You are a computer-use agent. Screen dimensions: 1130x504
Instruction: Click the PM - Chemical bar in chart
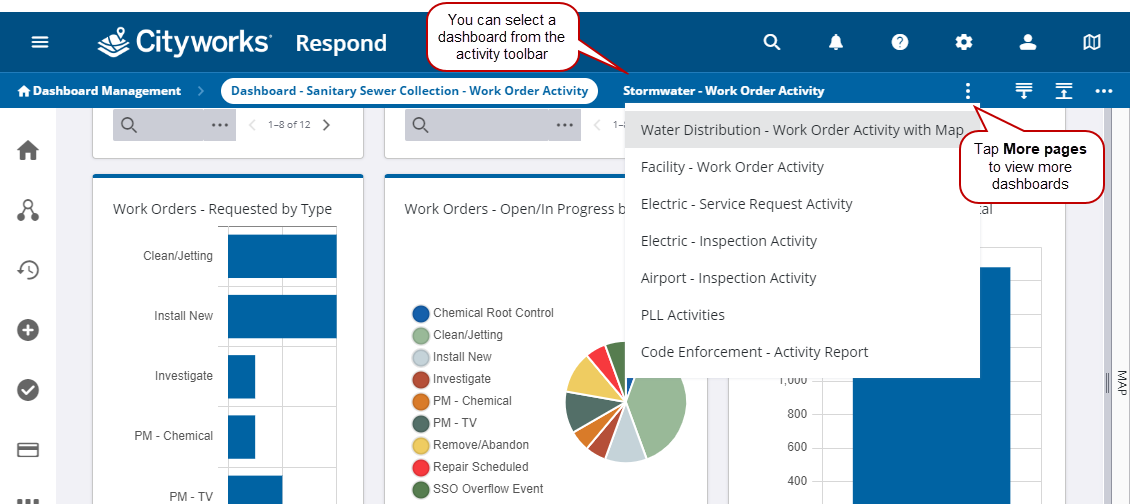point(241,436)
